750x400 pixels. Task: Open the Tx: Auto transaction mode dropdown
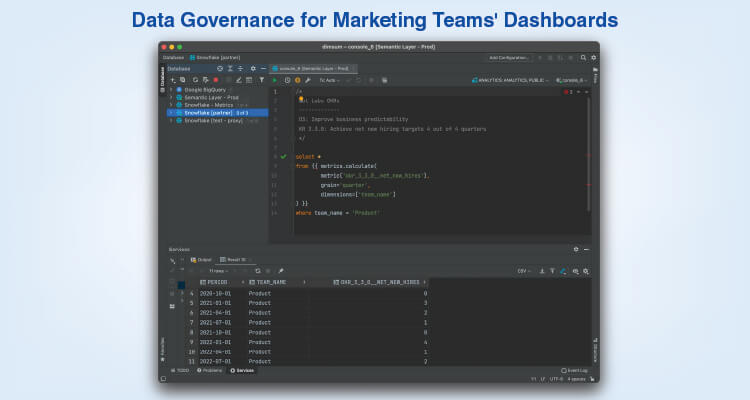pyautogui.click(x=330, y=80)
